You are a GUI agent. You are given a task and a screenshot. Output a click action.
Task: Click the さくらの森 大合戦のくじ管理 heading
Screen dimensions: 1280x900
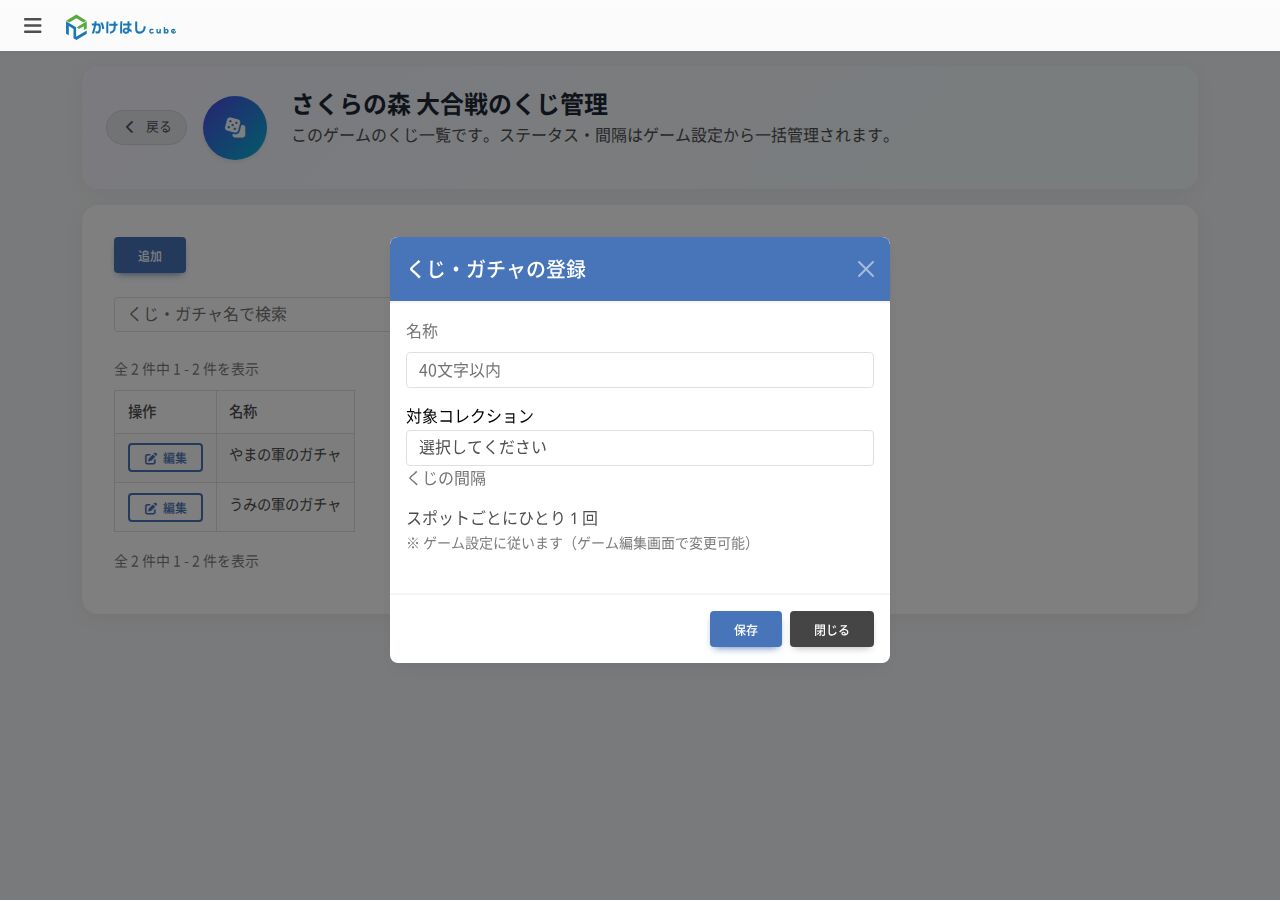(x=450, y=104)
